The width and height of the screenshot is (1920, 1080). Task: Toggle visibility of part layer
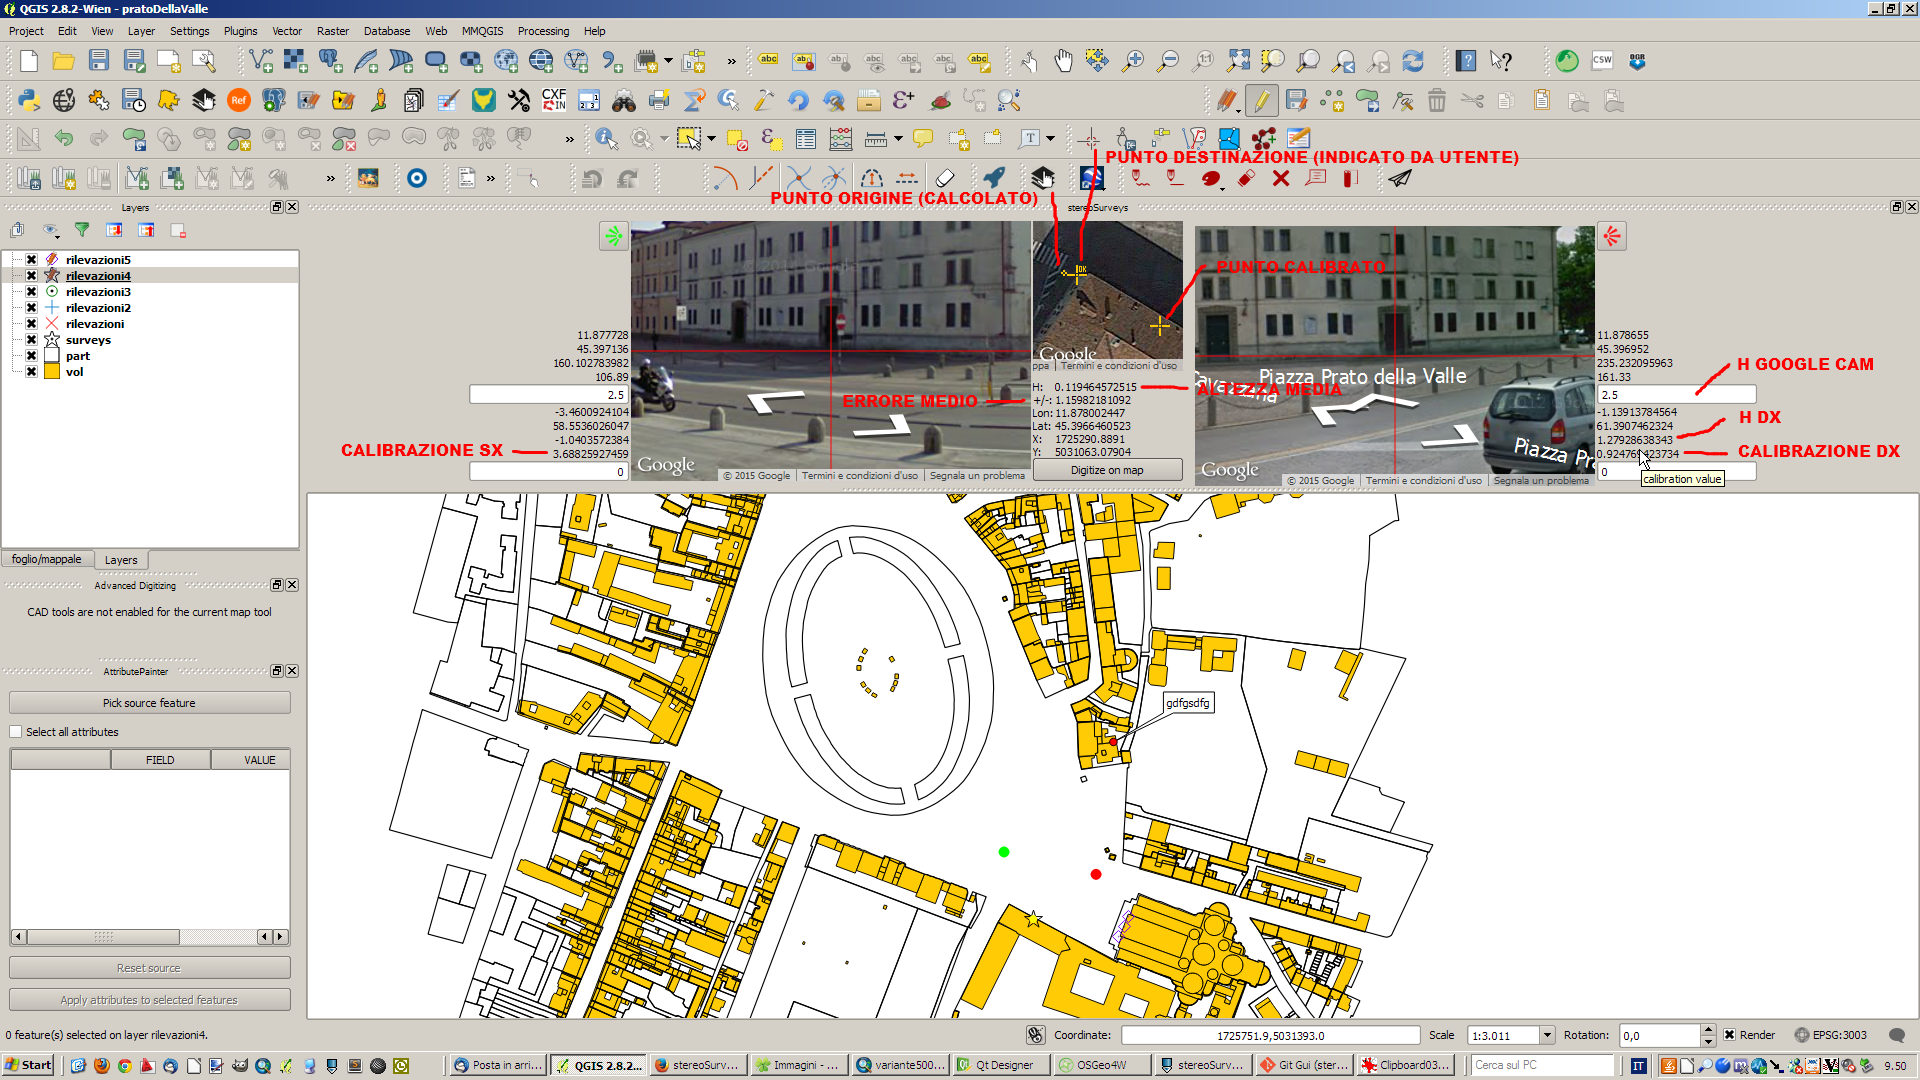tap(31, 355)
